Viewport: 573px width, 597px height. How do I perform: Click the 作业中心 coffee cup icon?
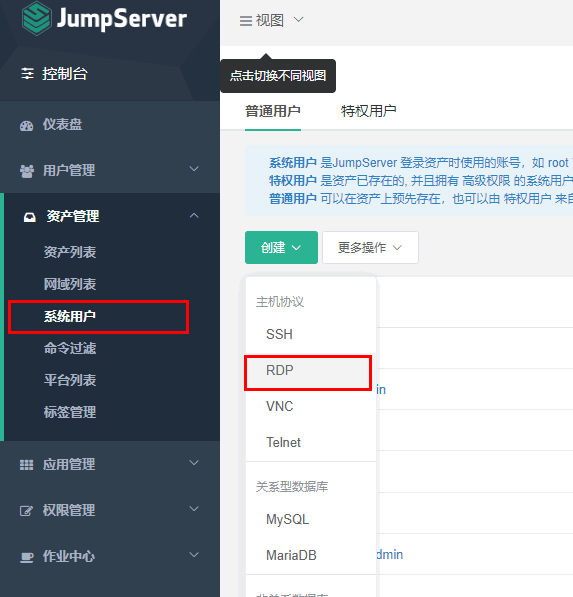coord(27,557)
